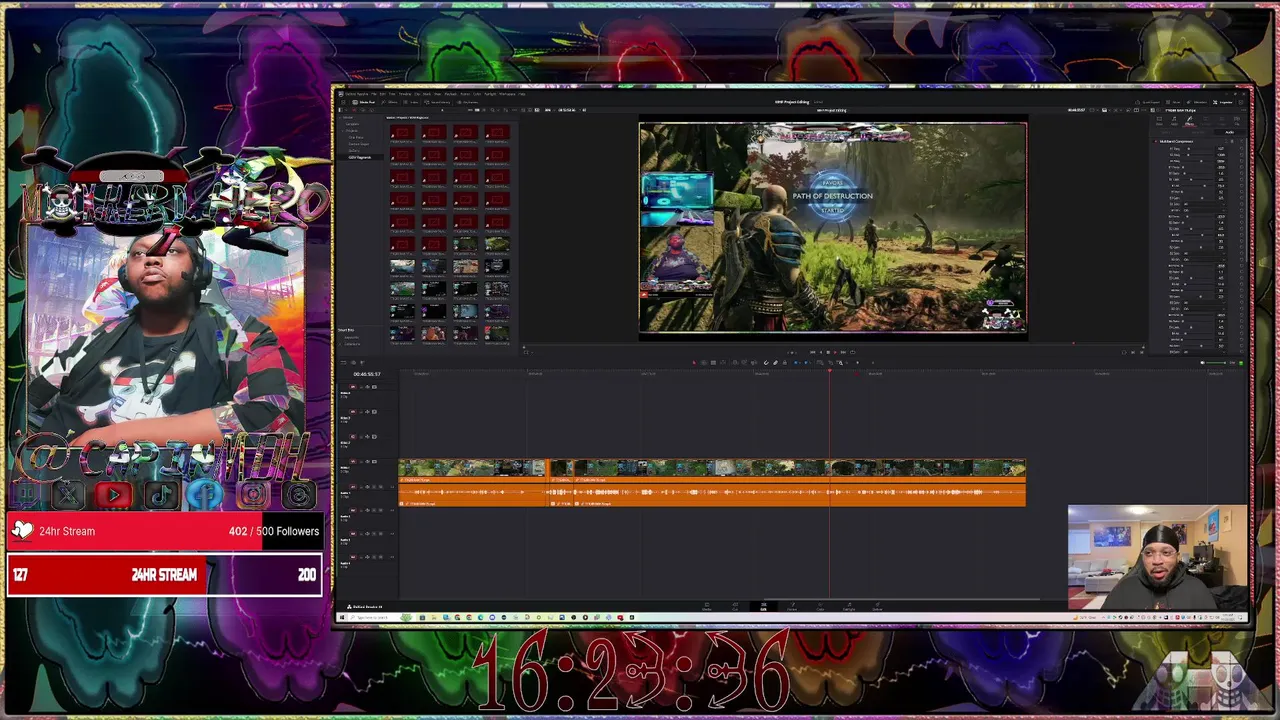Viewport: 1280px width, 720px height.
Task: Open the Sound Library panel
Action: pos(437,102)
